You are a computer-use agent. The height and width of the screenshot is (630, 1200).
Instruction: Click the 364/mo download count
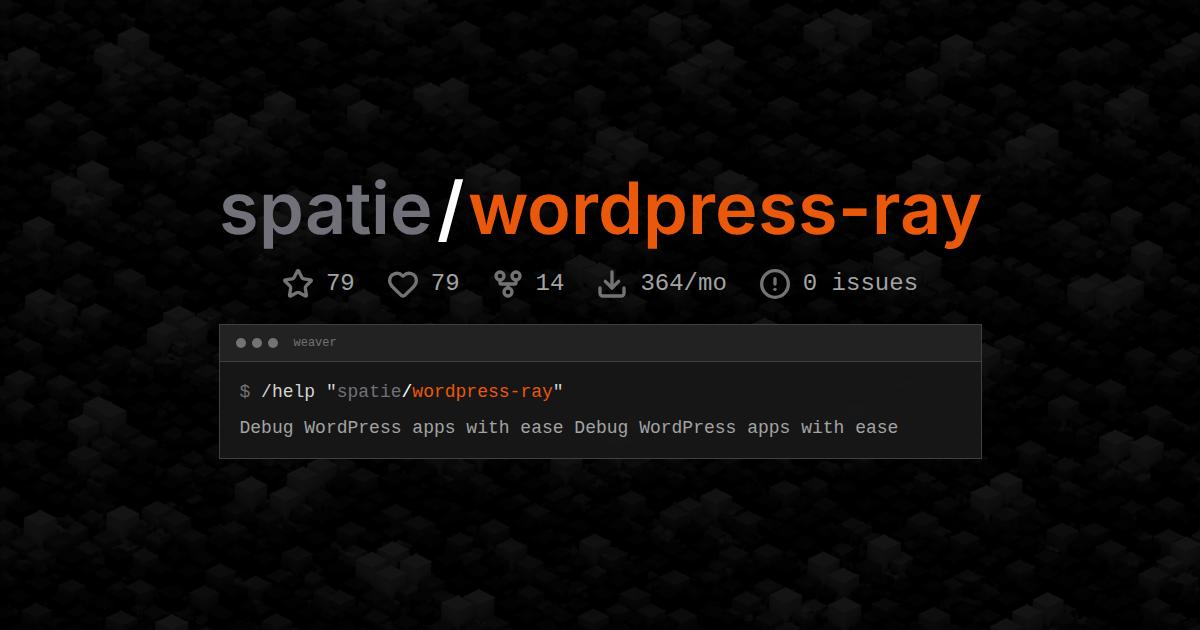click(x=685, y=283)
